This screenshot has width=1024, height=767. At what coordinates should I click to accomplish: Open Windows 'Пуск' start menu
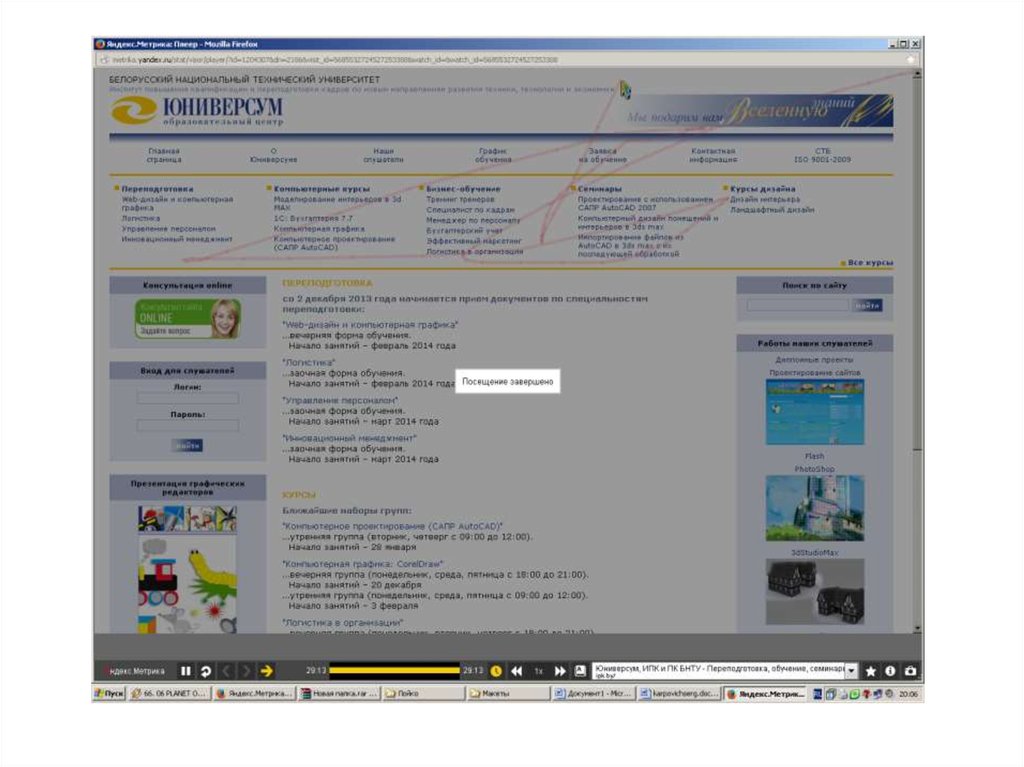109,693
